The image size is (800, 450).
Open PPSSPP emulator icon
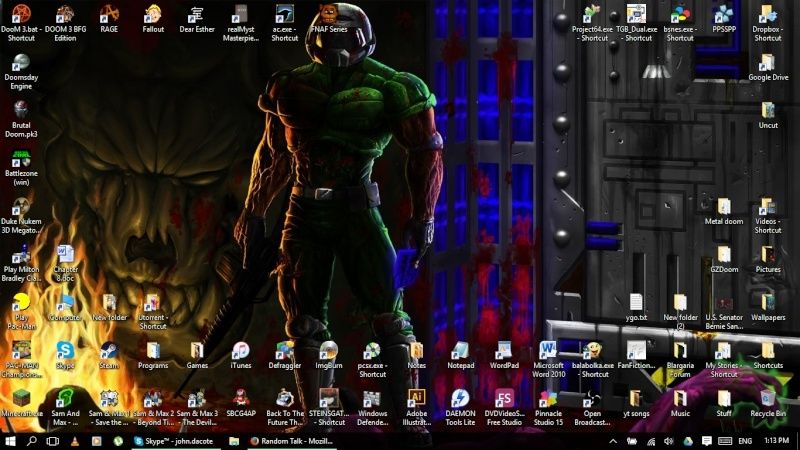(x=723, y=14)
